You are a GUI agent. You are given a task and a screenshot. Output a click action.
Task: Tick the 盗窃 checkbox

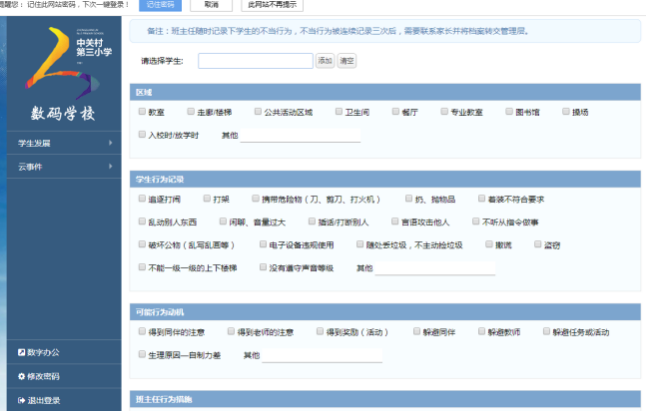tap(538, 244)
